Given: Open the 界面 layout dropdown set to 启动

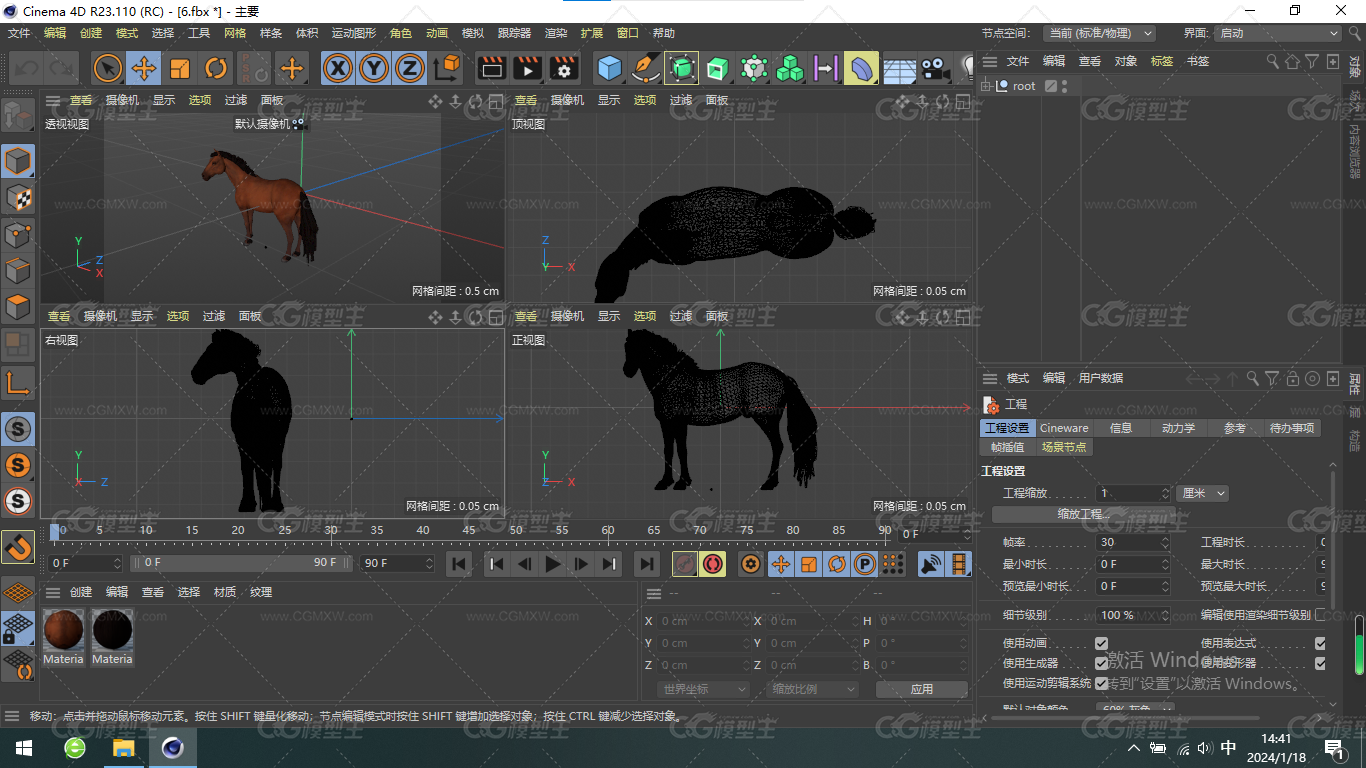Looking at the screenshot, I should [1277, 33].
